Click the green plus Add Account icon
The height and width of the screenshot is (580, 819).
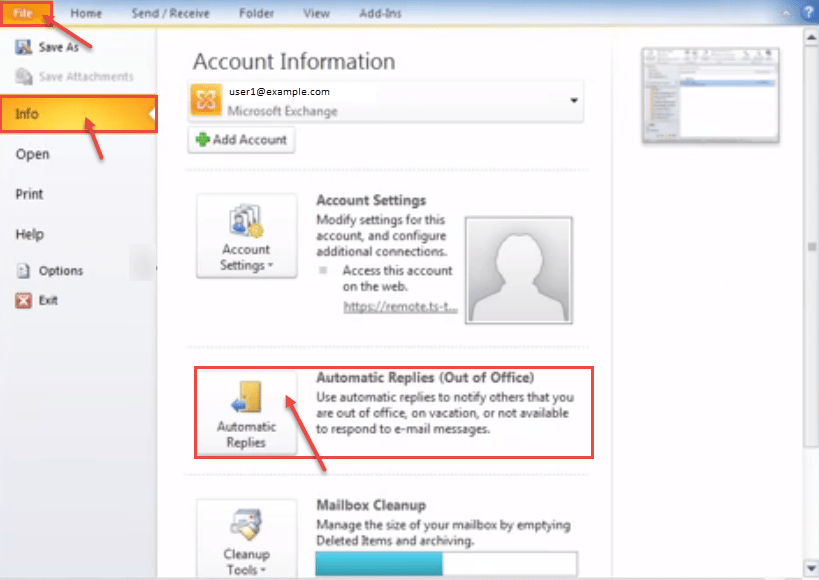[202, 140]
